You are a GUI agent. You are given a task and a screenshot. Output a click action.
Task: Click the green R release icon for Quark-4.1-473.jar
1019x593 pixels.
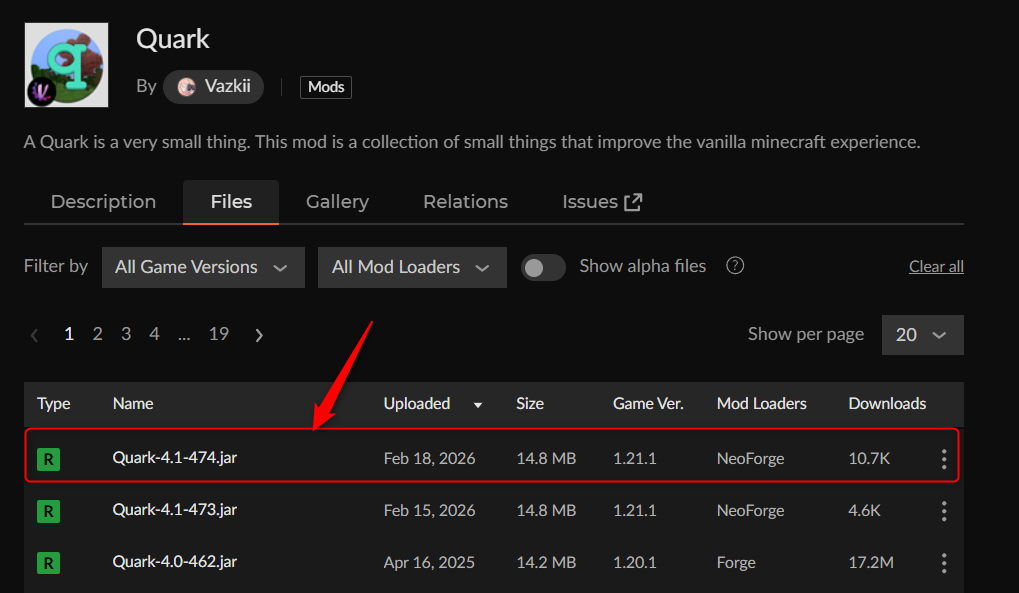(x=48, y=511)
